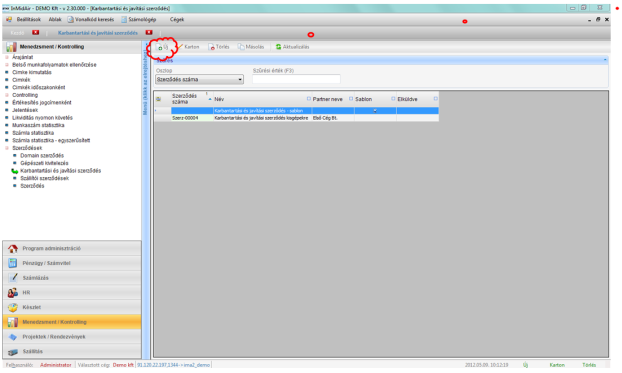Open Likviditás nyomon követés item
The image size is (622, 373).
click(x=42, y=117)
